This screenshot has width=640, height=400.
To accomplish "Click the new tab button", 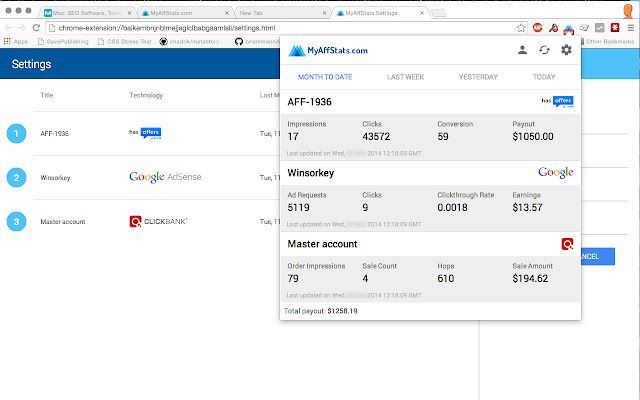I will click(x=439, y=13).
